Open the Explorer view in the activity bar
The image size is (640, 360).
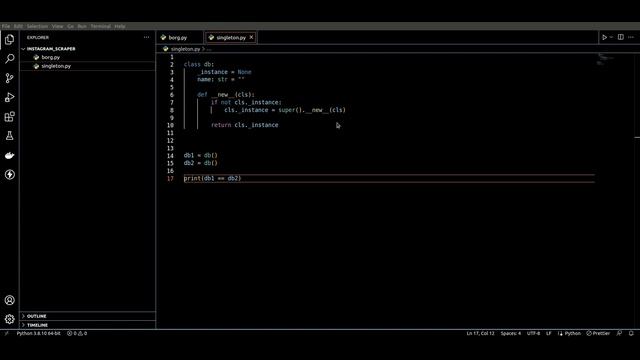(9, 39)
